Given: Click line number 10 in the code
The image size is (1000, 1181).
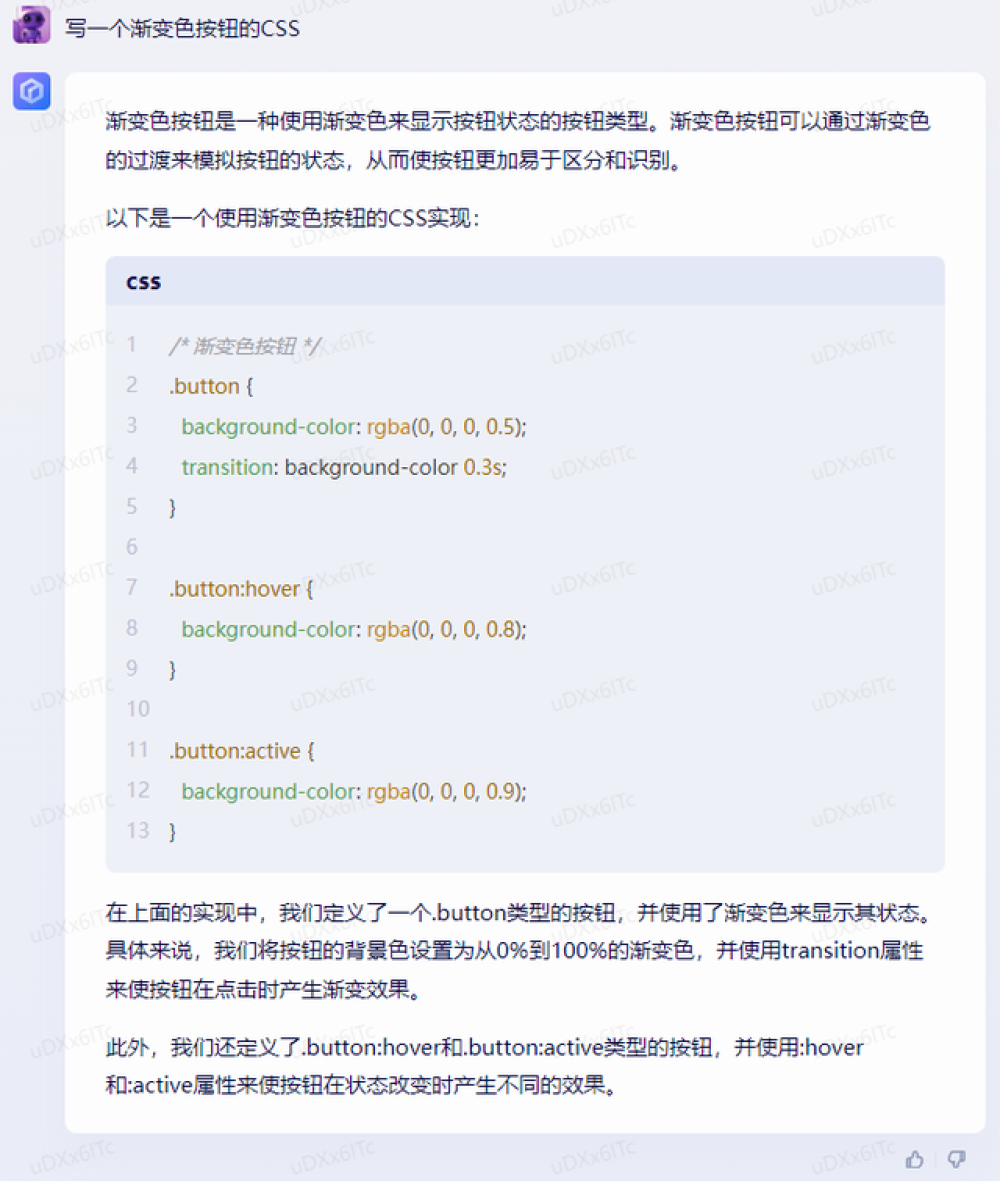Looking at the screenshot, I should coord(138,709).
